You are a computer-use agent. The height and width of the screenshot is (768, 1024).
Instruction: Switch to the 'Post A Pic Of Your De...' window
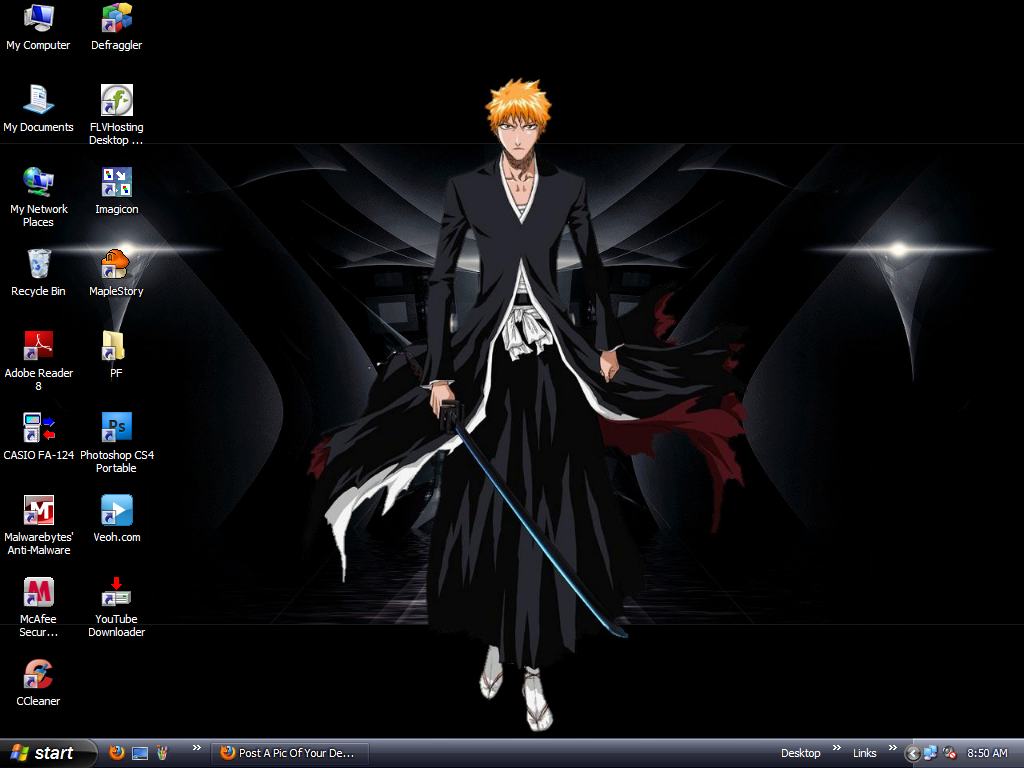click(x=290, y=752)
